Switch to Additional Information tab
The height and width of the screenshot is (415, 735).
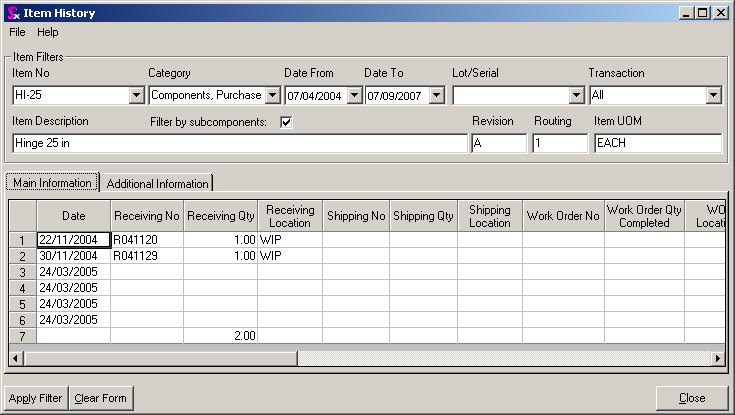(158, 183)
